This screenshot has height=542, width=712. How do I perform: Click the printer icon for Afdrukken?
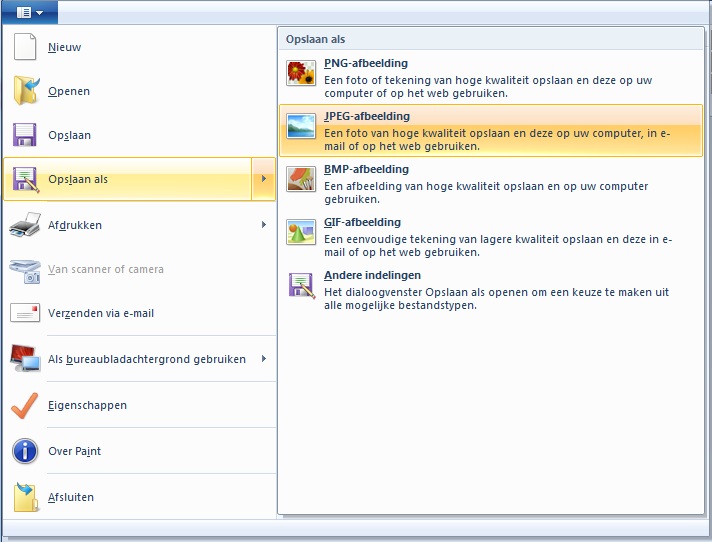pos(25,224)
